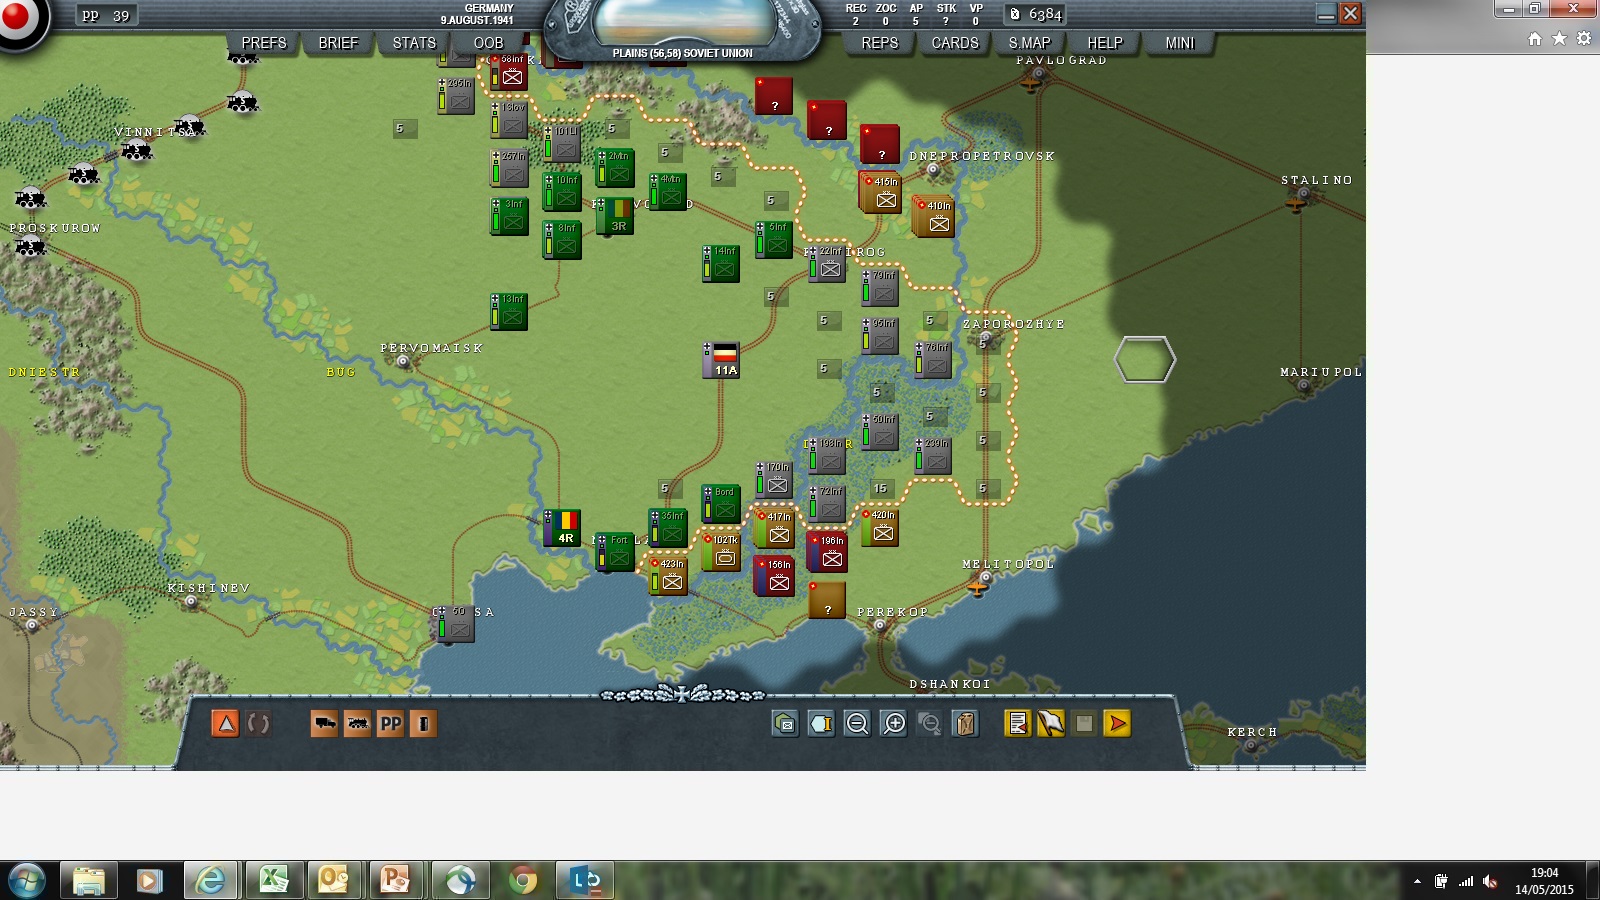Click the PP 39 political points display
The height and width of the screenshot is (900, 1600).
(105, 15)
